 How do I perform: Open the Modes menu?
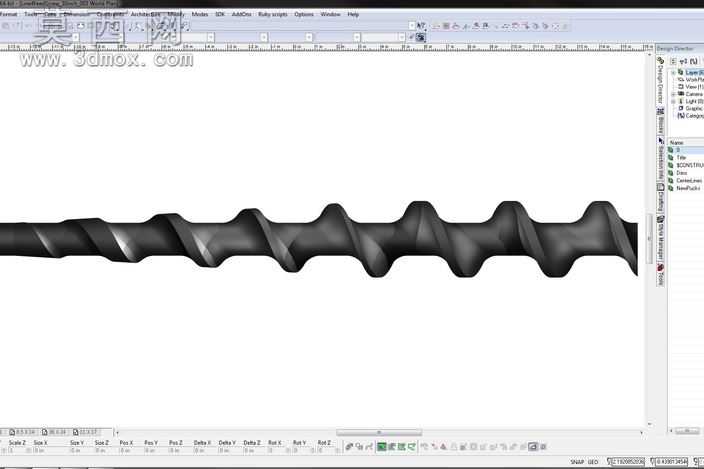click(200, 14)
